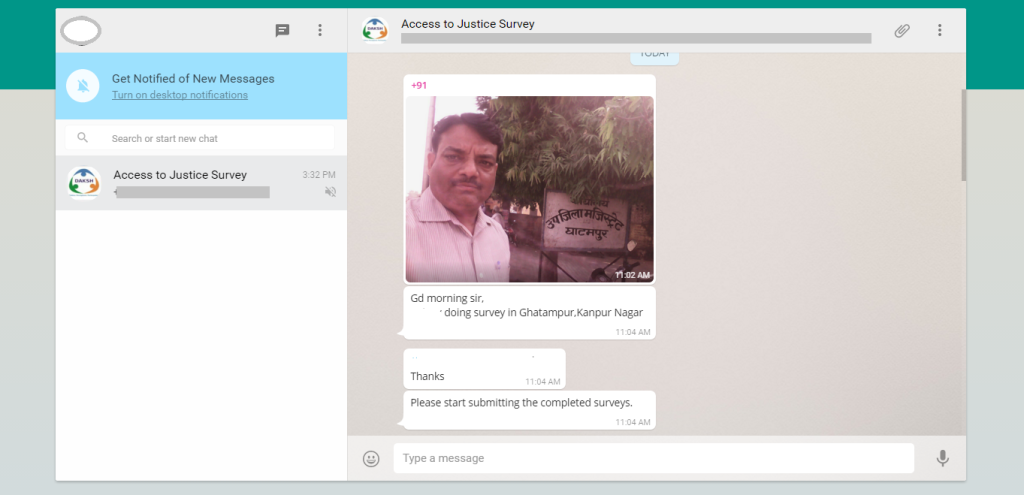Click the search magnifier icon
This screenshot has width=1024, height=495.
[82, 138]
